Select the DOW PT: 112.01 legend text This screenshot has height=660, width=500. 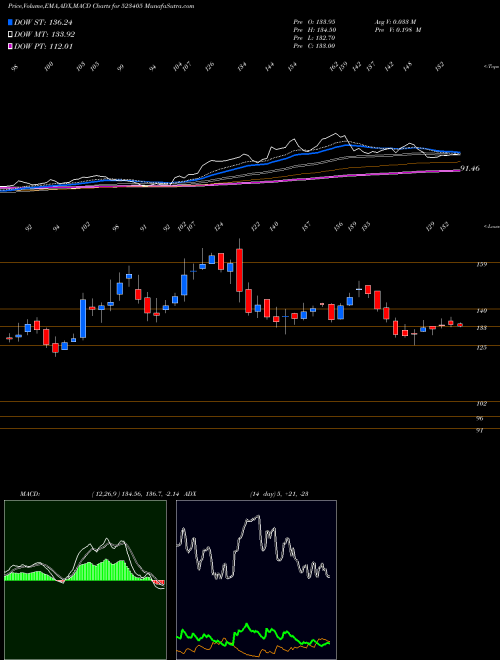pos(43,46)
